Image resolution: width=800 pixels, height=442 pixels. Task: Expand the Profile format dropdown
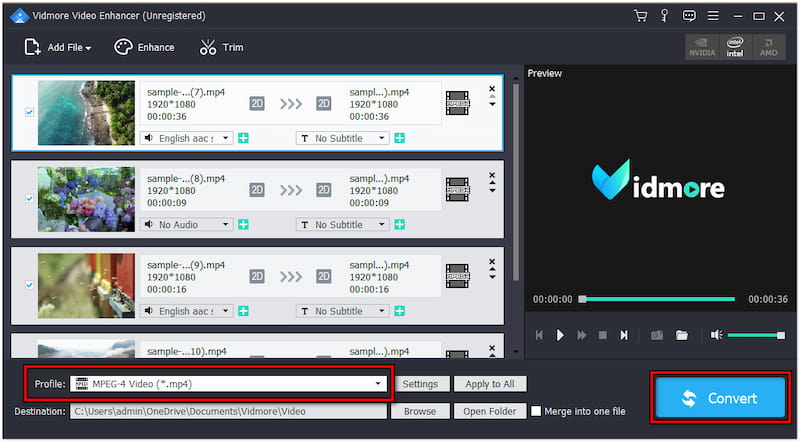tap(378, 384)
